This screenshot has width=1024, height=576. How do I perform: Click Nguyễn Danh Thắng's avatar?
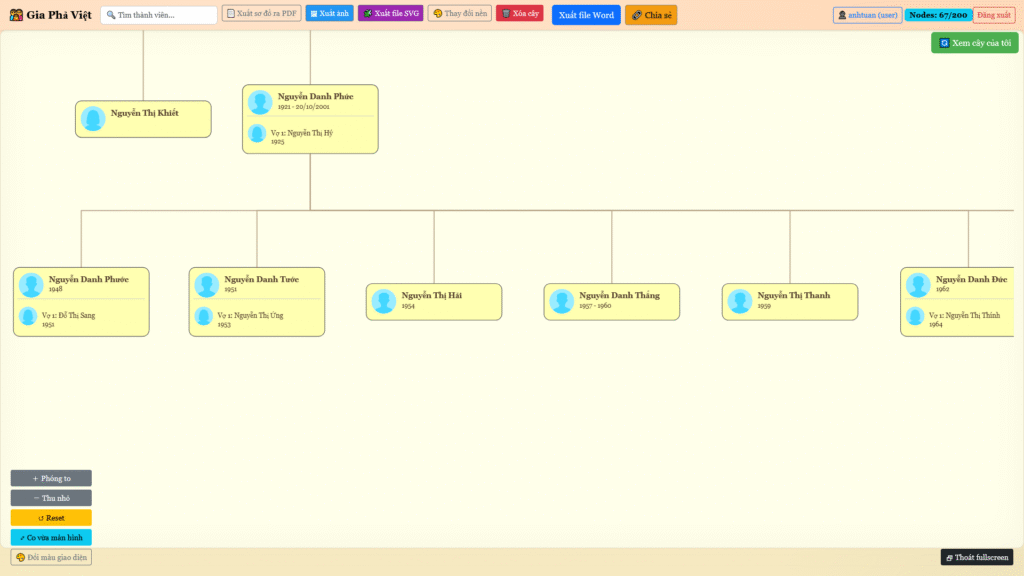(561, 302)
